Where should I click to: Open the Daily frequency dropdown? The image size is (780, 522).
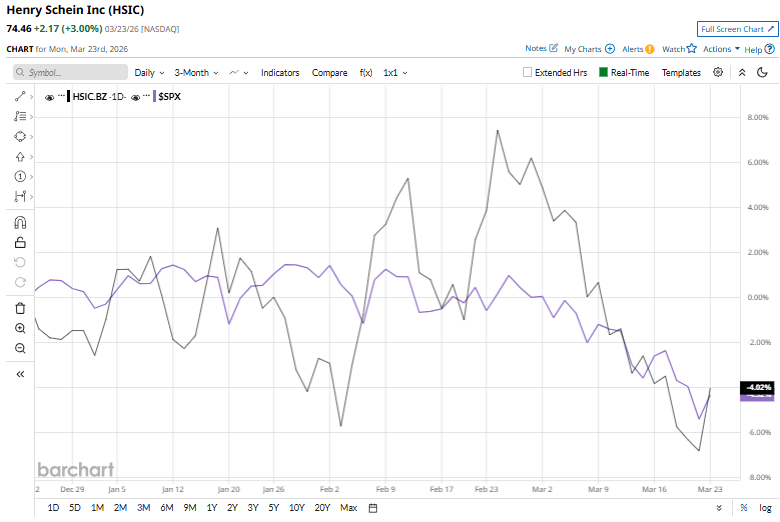point(149,73)
